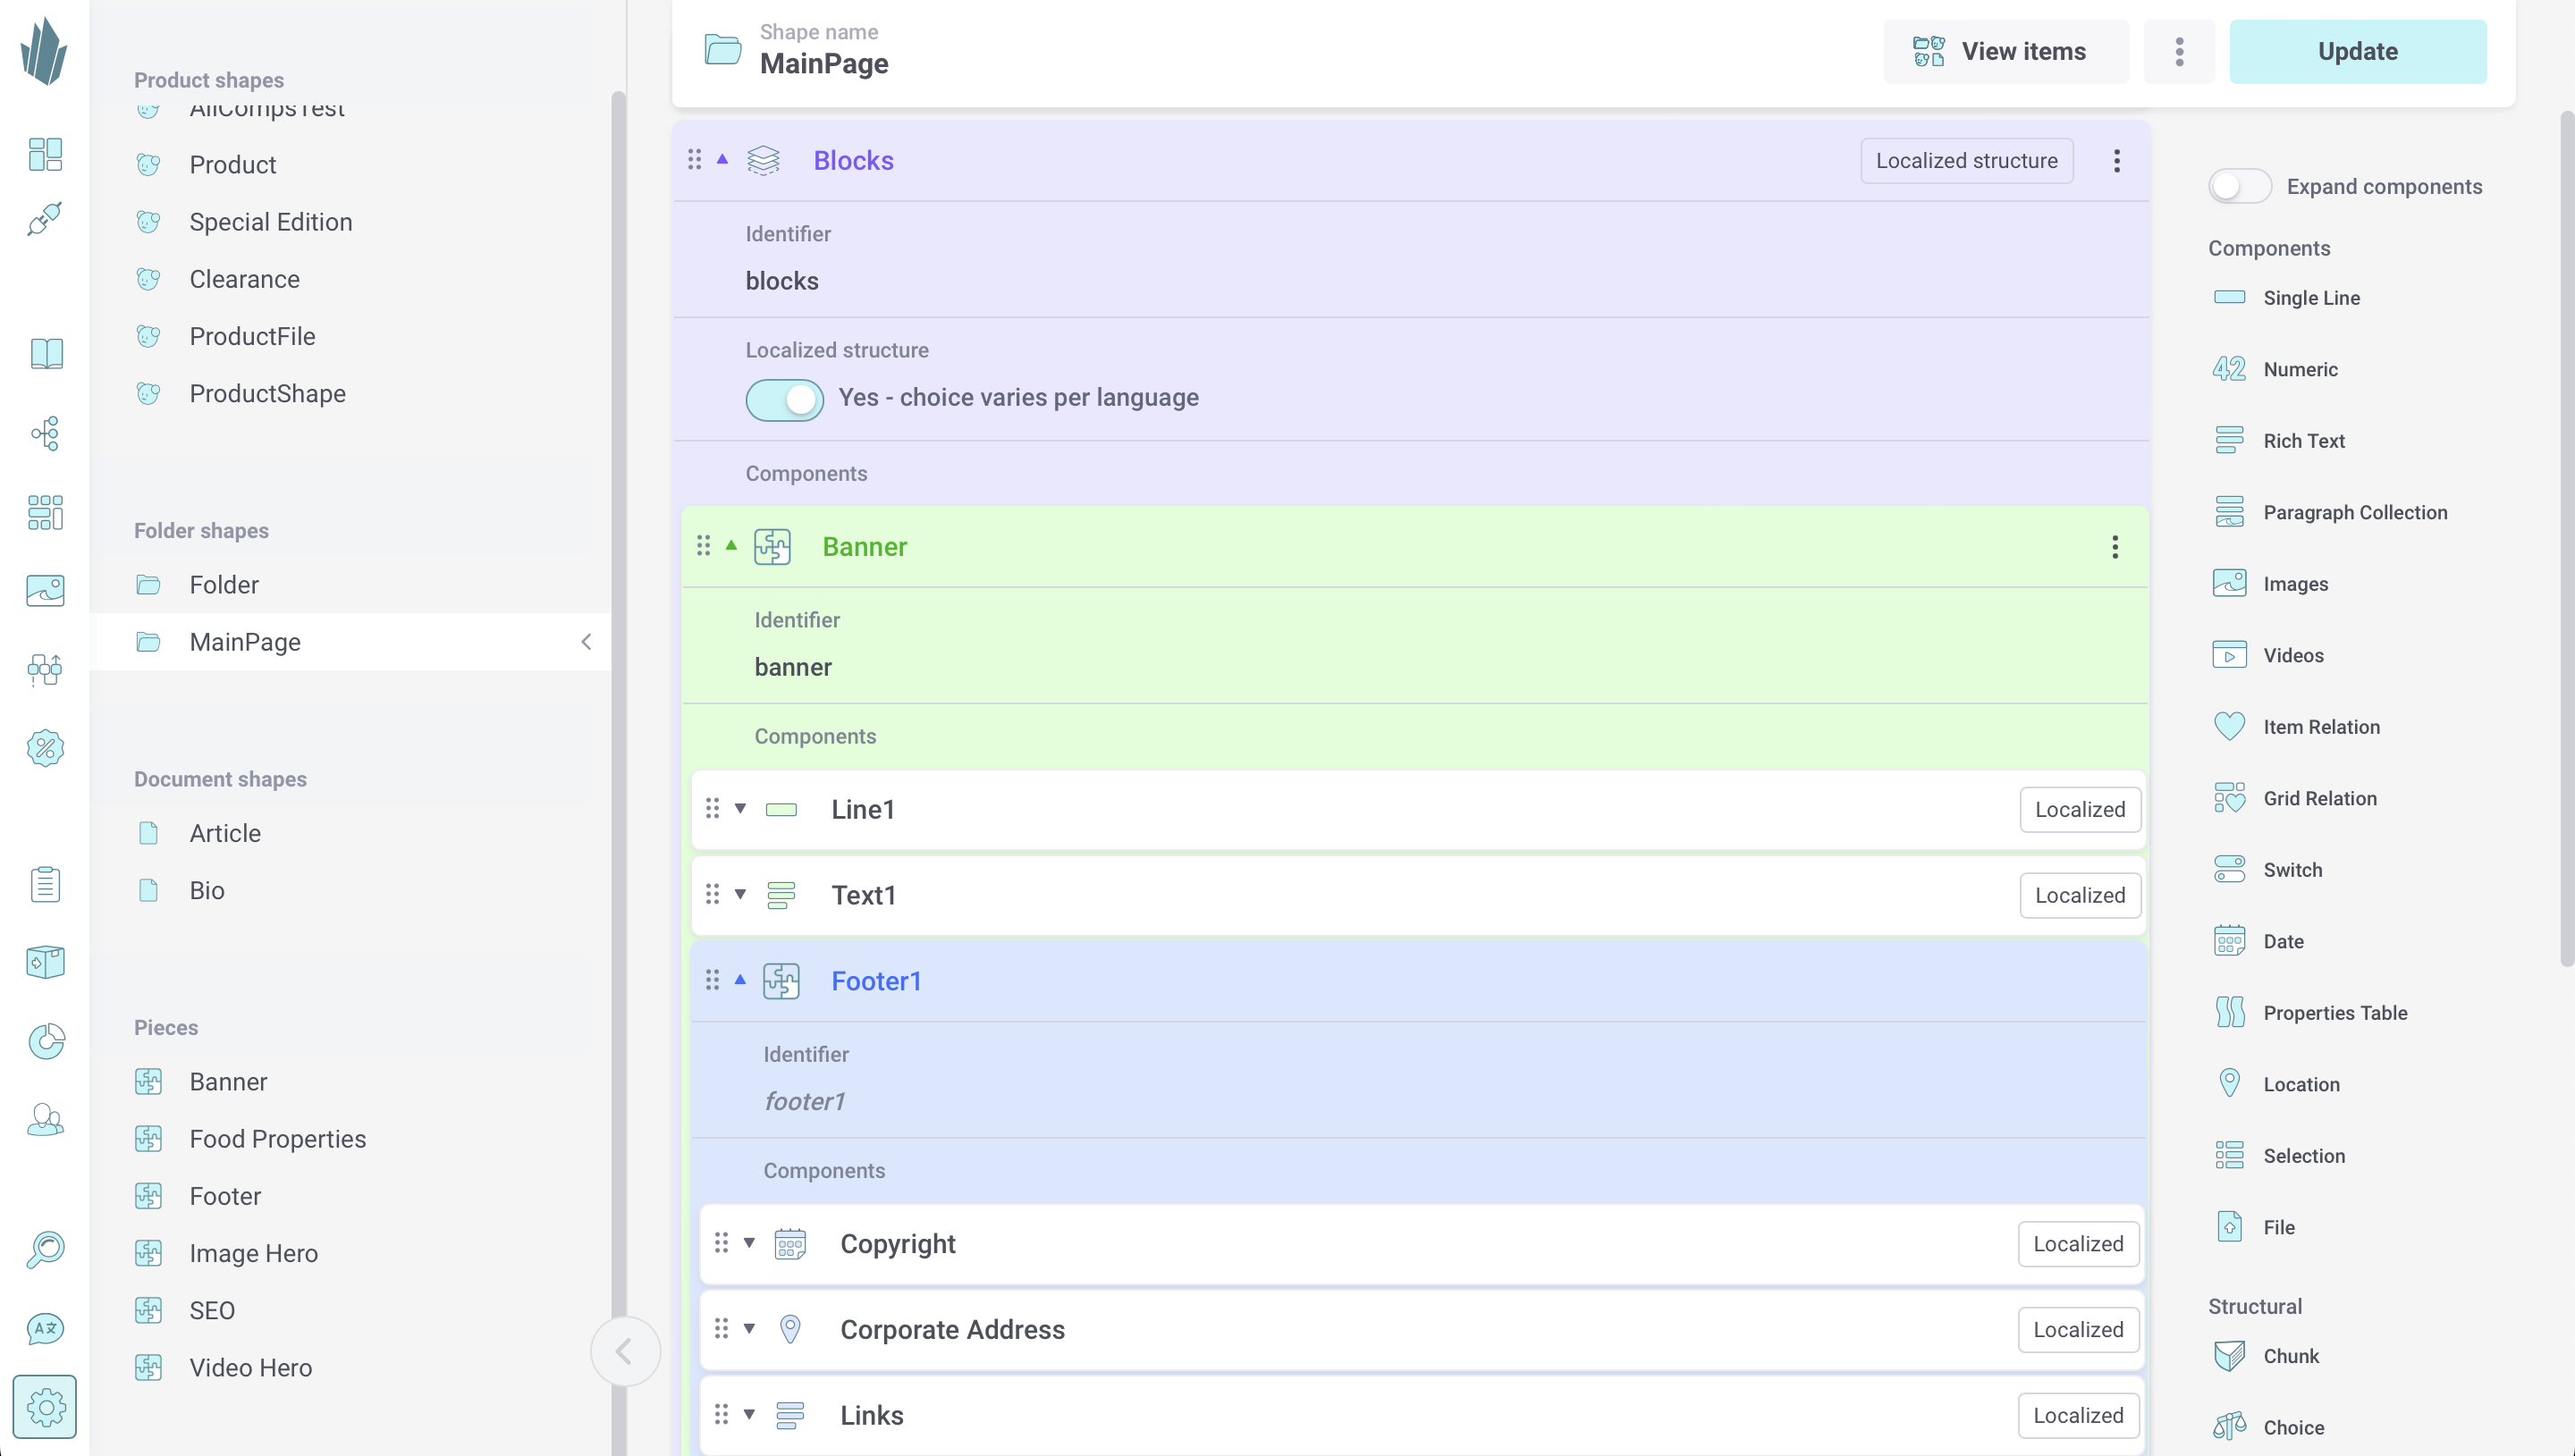2575x1456 pixels.
Task: Open the image assets icon in rail
Action: [45, 590]
